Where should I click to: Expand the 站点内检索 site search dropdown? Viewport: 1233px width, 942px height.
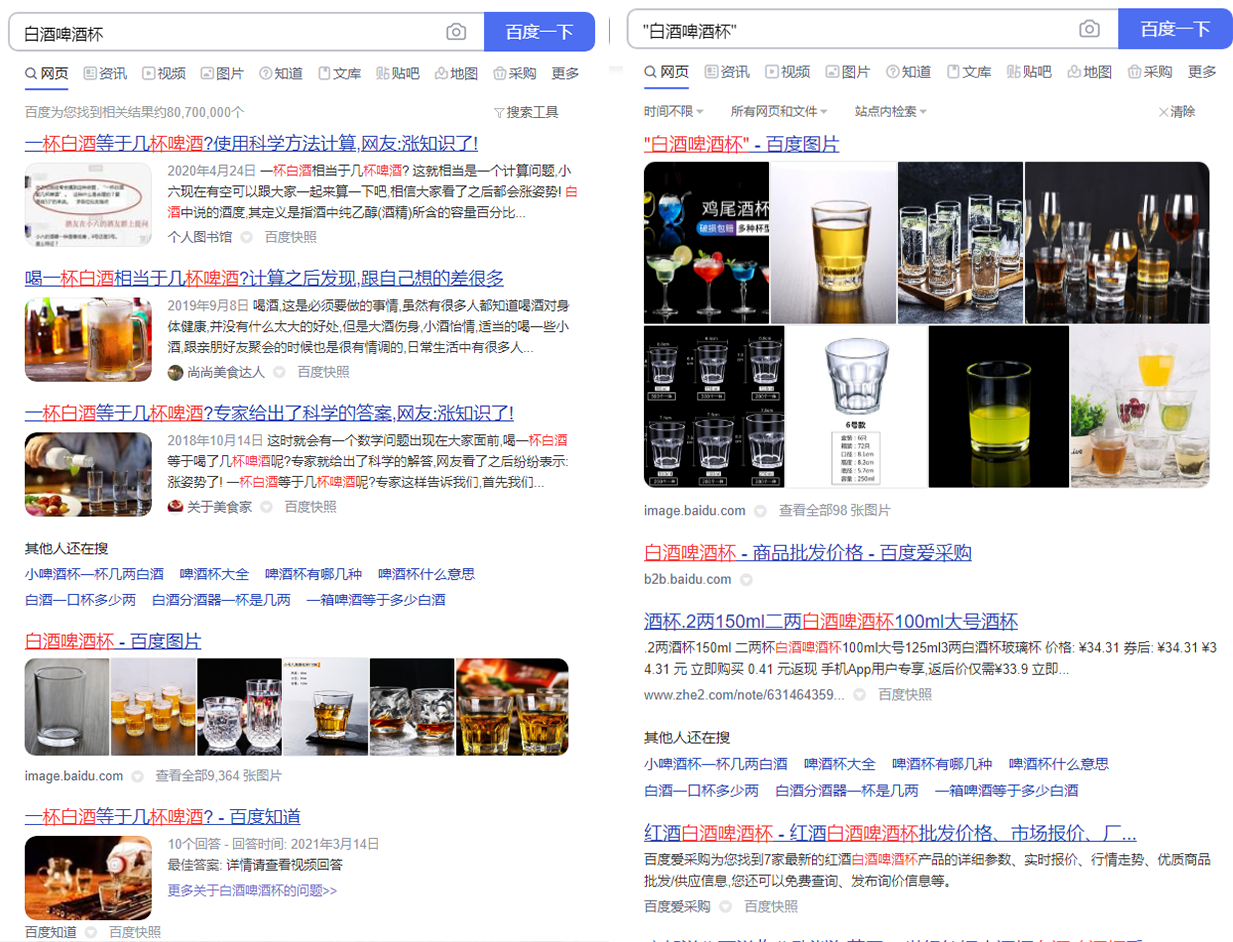coord(890,111)
